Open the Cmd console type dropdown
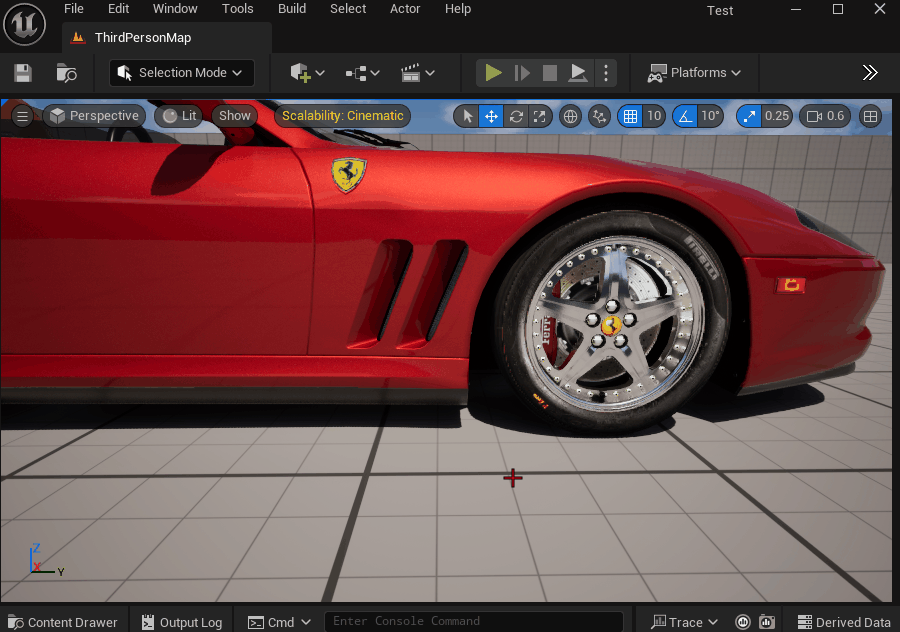Image resolution: width=900 pixels, height=632 pixels. tap(279, 622)
